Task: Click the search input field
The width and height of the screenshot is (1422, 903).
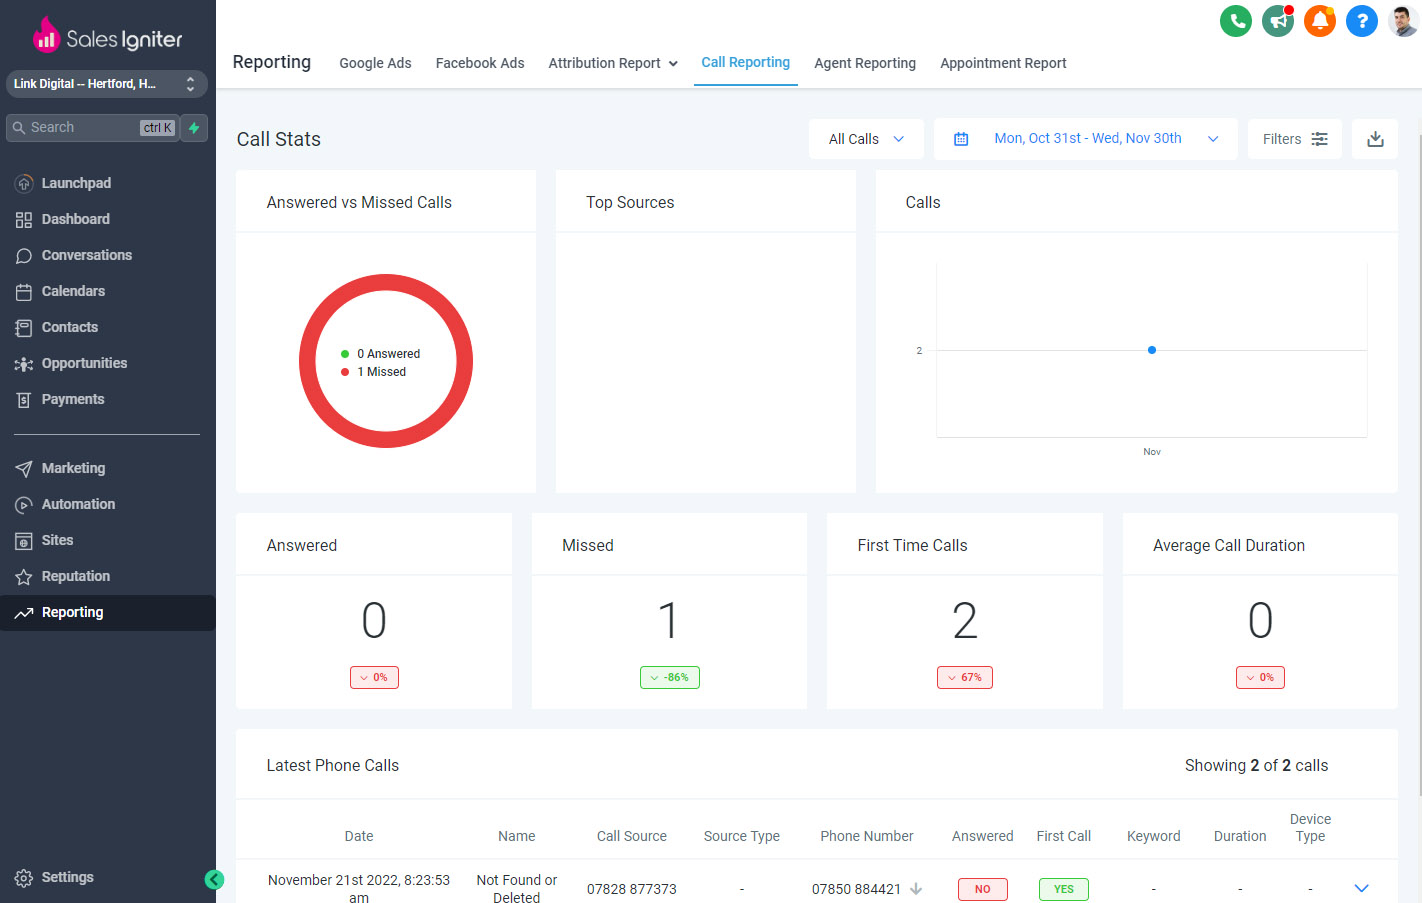Action: [92, 128]
